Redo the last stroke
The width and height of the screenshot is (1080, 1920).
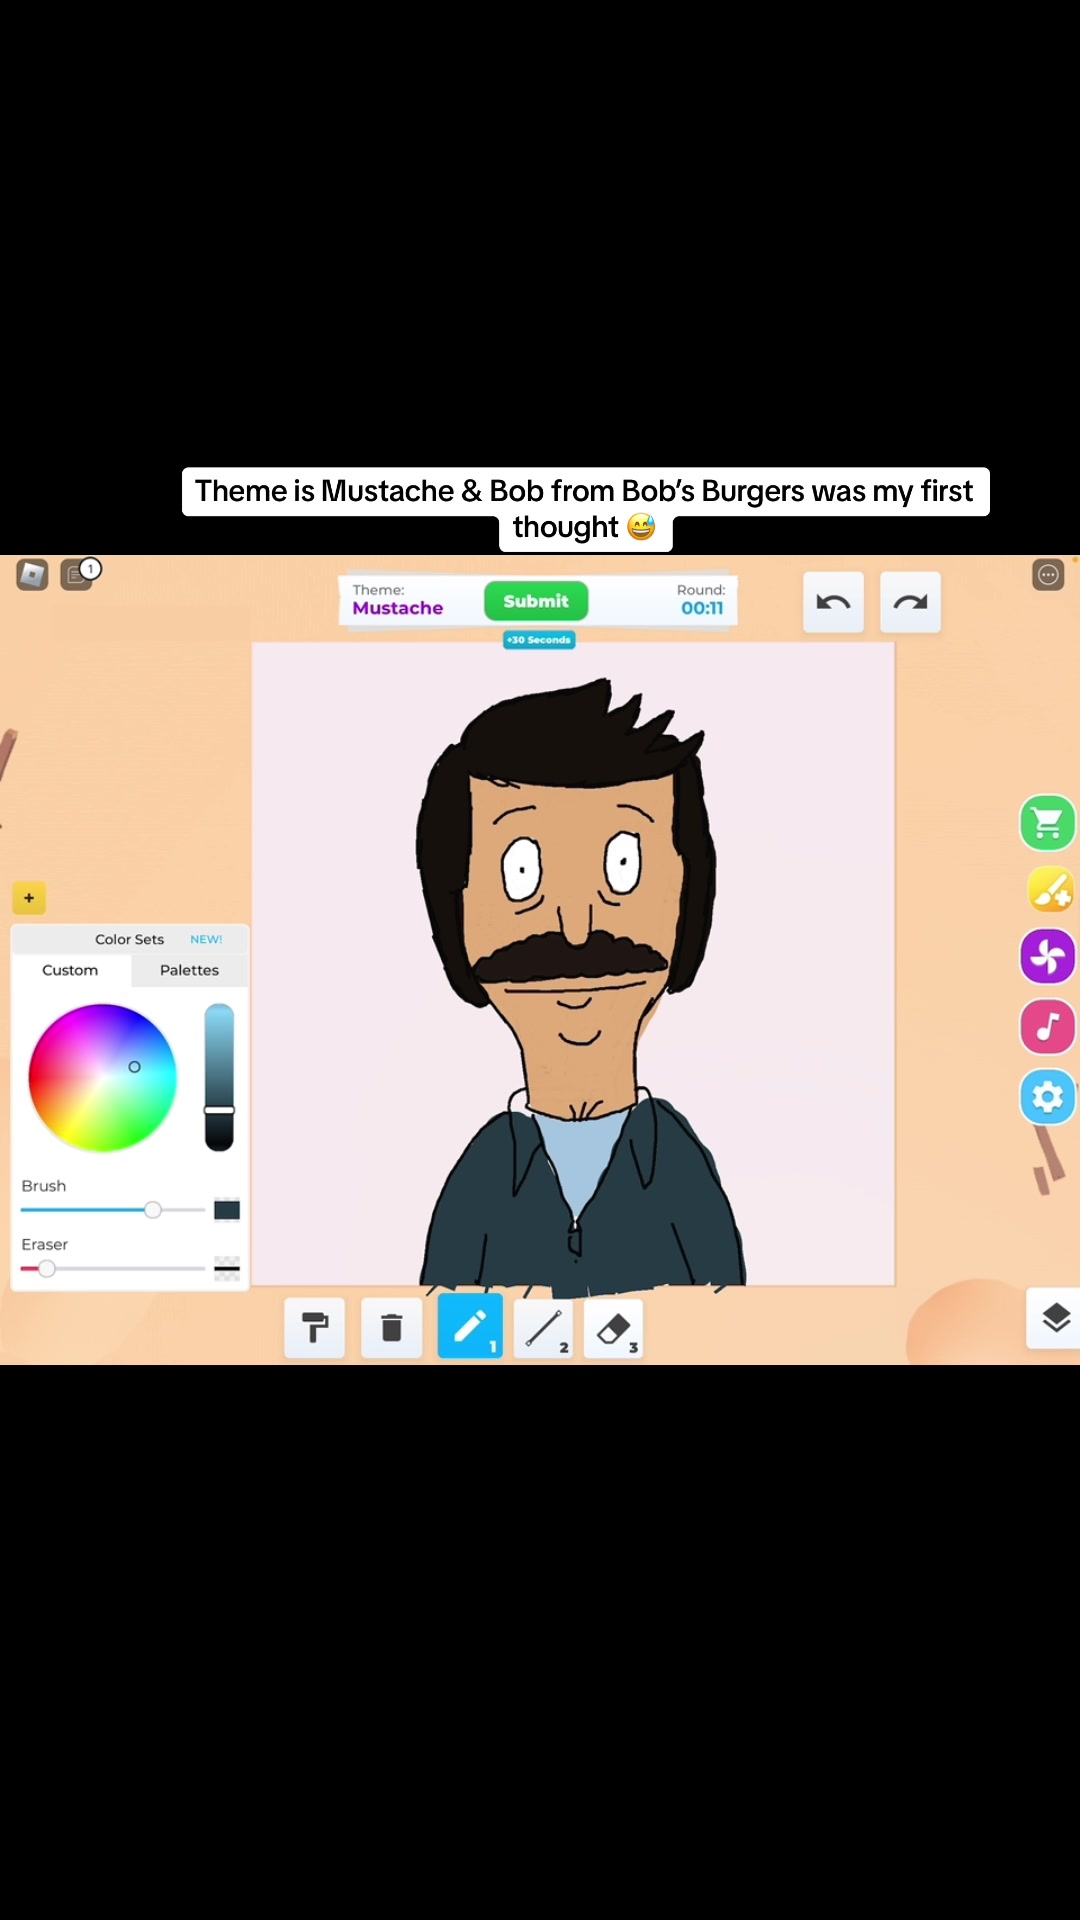coord(910,602)
